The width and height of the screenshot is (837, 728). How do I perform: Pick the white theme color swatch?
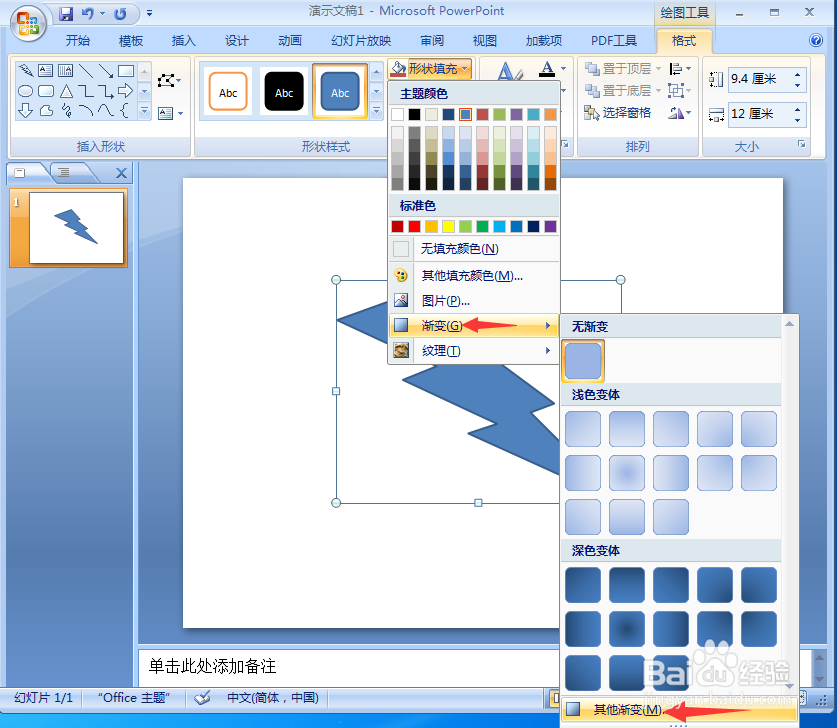pyautogui.click(x=397, y=114)
